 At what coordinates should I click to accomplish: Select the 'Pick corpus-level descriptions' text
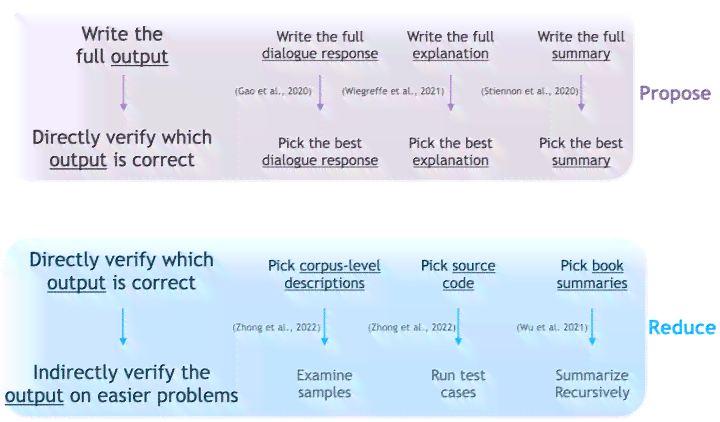pyautogui.click(x=324, y=274)
